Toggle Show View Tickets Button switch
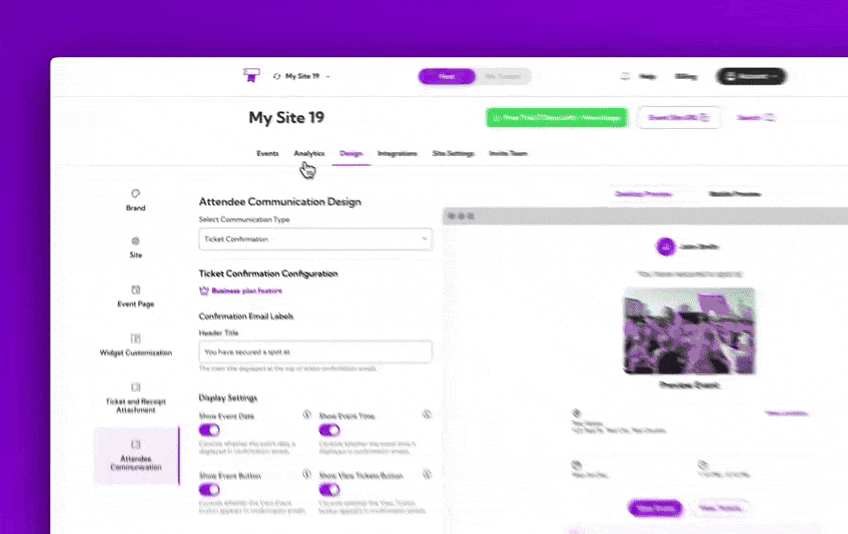The height and width of the screenshot is (534, 848). tap(329, 490)
